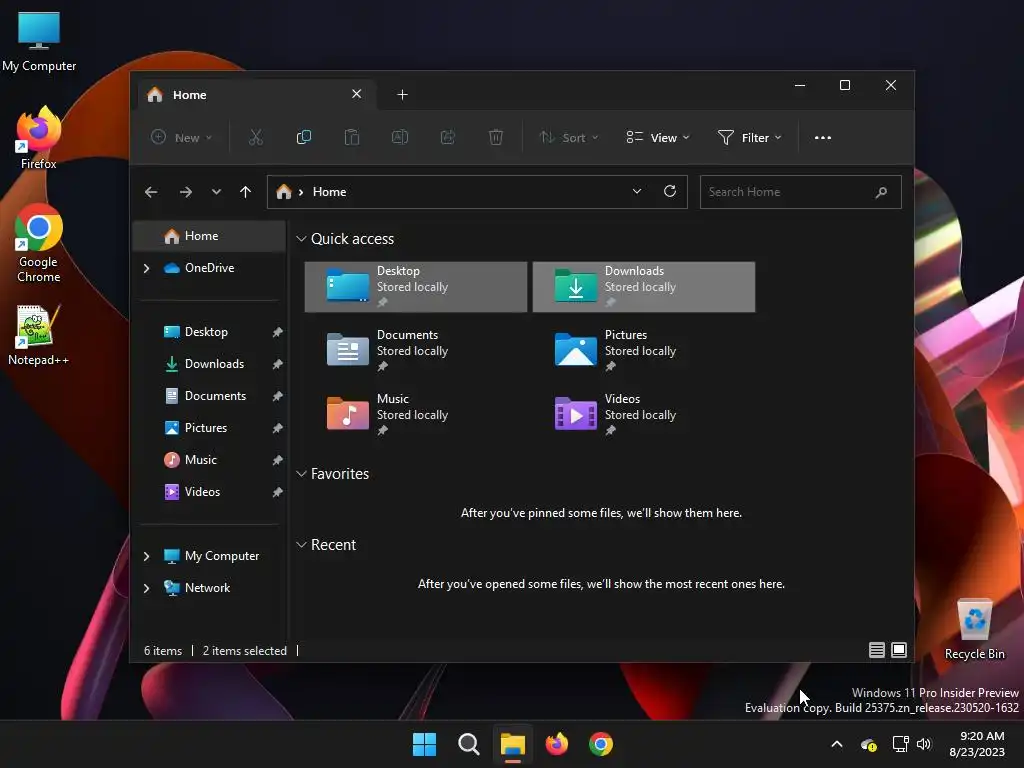This screenshot has height=768, width=1024.
Task: Select Documents folder in Quick access
Action: pyautogui.click(x=416, y=351)
